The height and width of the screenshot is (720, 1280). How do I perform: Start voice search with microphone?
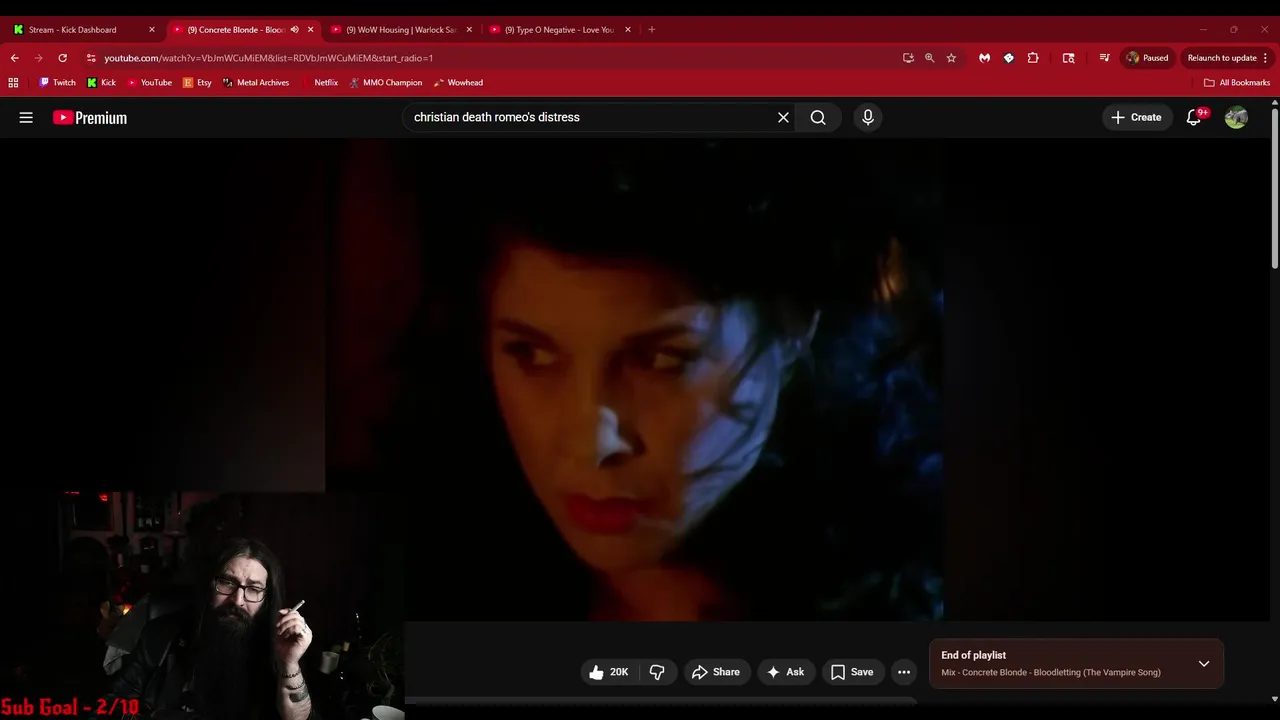click(x=867, y=117)
